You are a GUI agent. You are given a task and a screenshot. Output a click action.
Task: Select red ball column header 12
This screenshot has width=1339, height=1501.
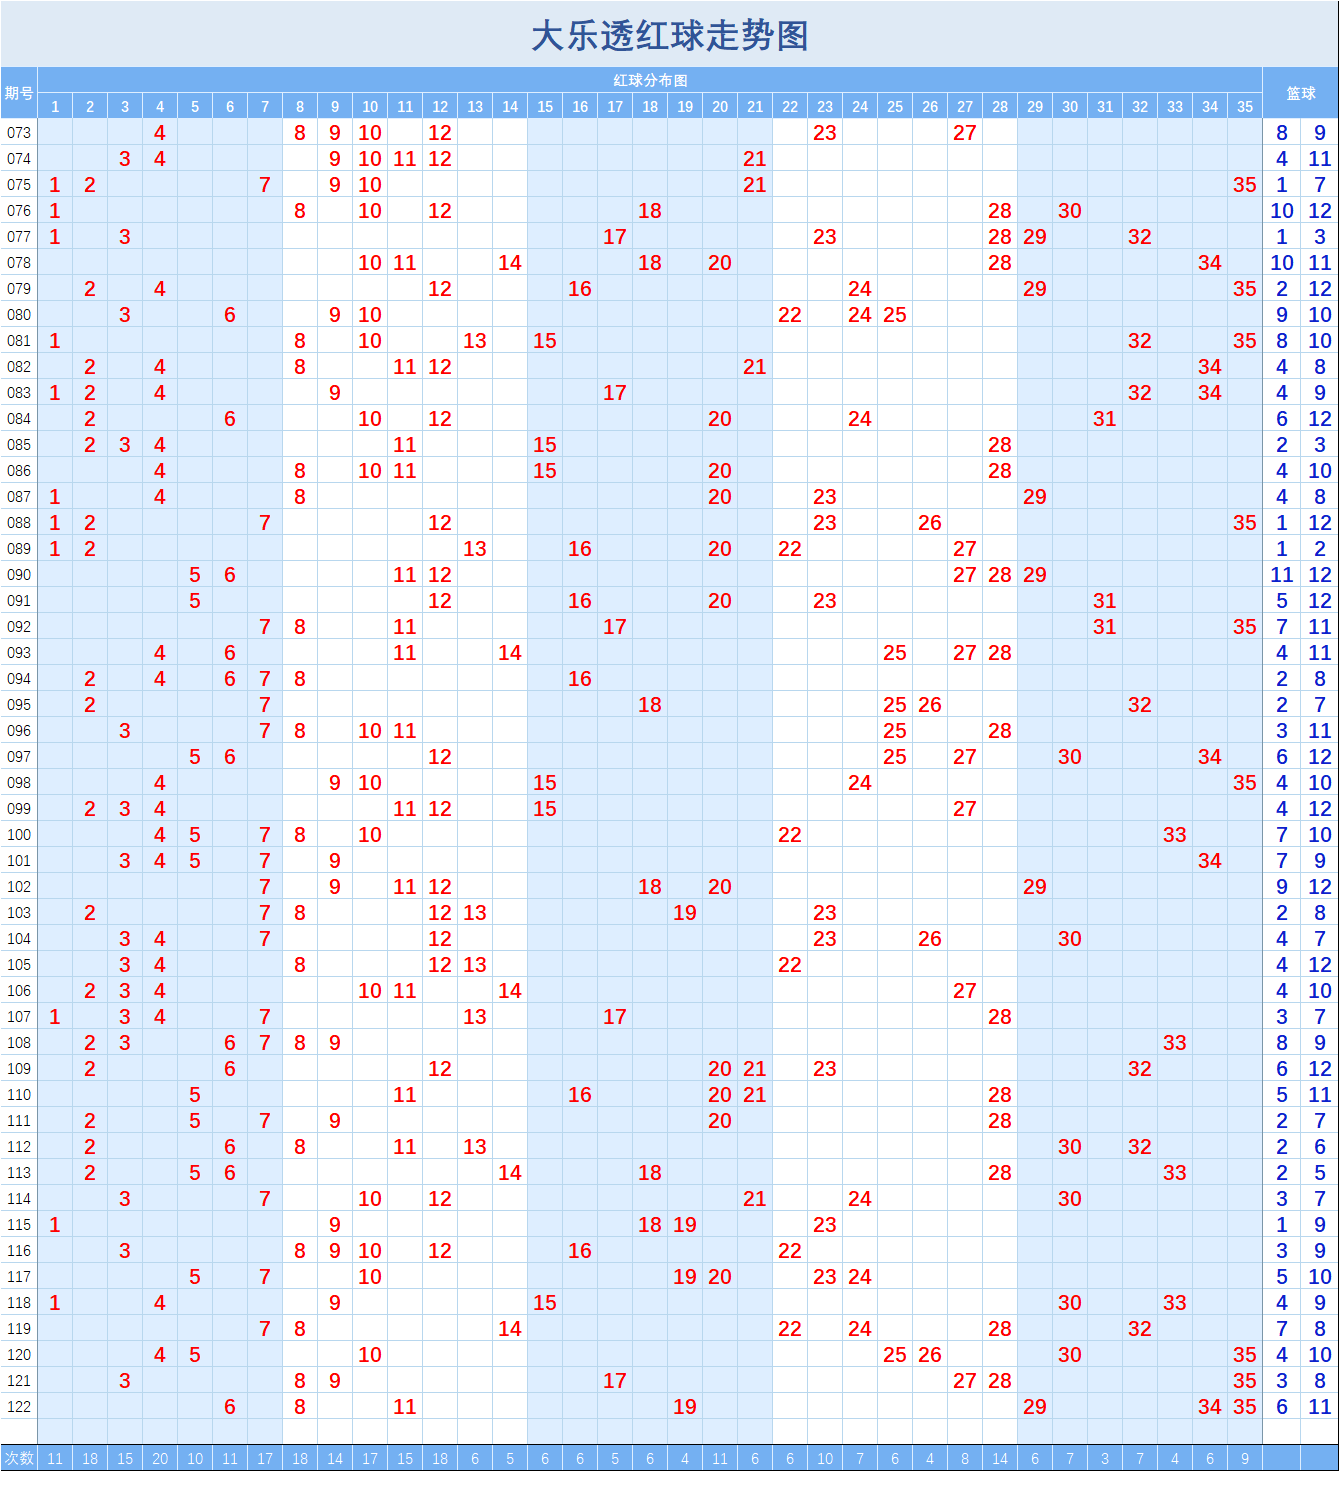[x=440, y=107]
